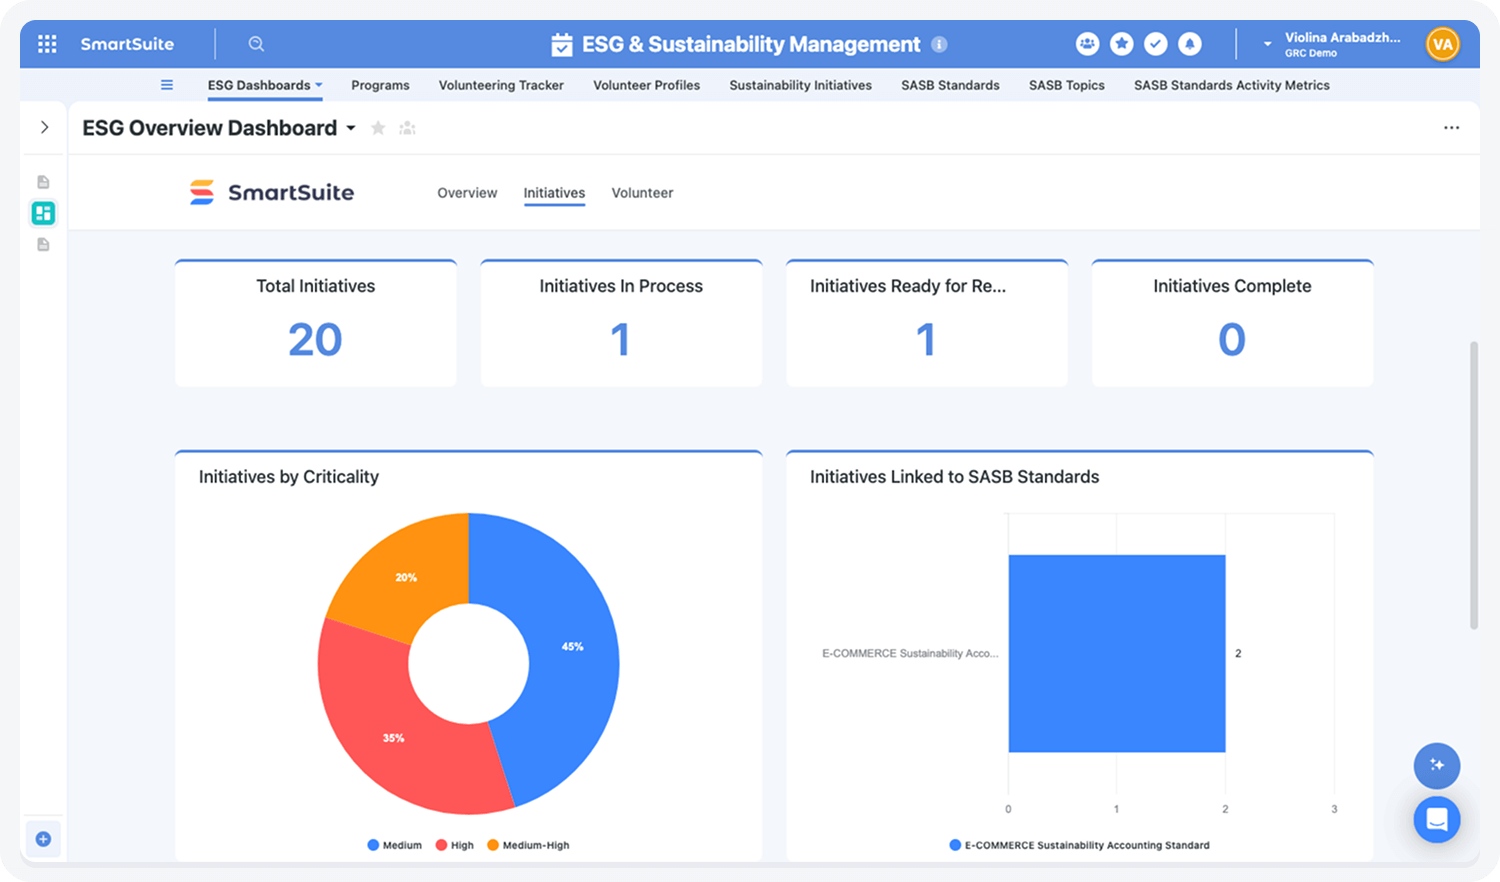1500x882 pixels.
Task: Open the checkmark tasks icon in header
Action: [1155, 44]
